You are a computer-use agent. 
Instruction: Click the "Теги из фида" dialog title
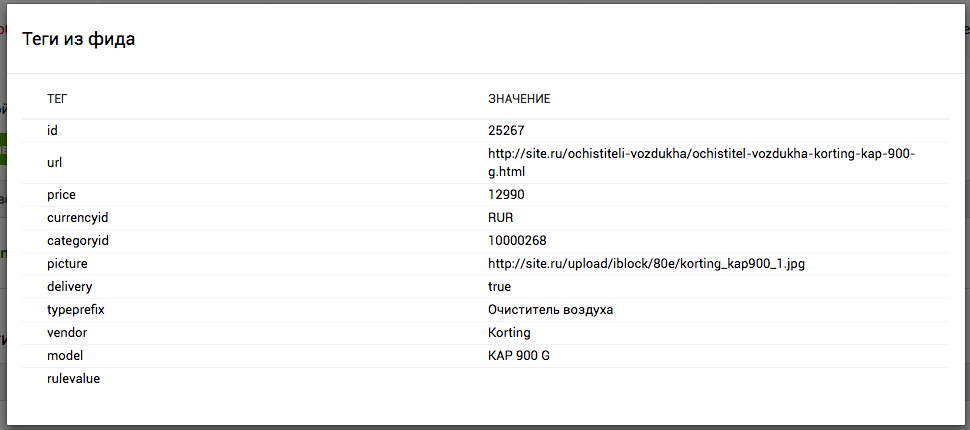79,39
